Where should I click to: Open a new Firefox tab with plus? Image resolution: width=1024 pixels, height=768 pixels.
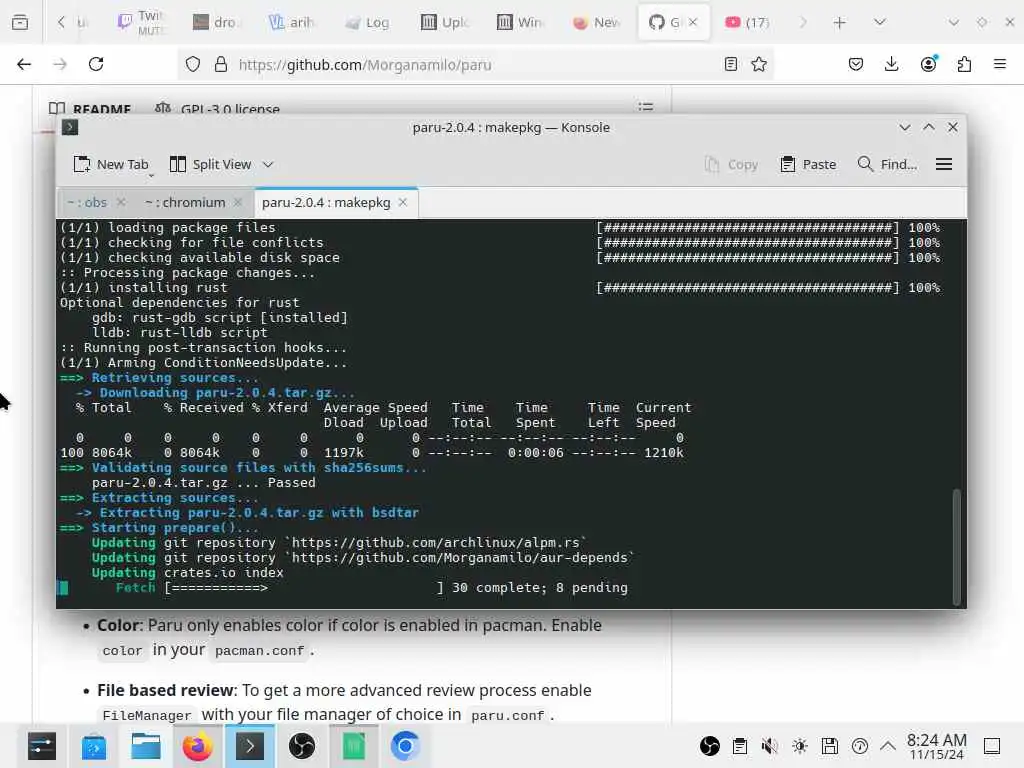(x=840, y=23)
